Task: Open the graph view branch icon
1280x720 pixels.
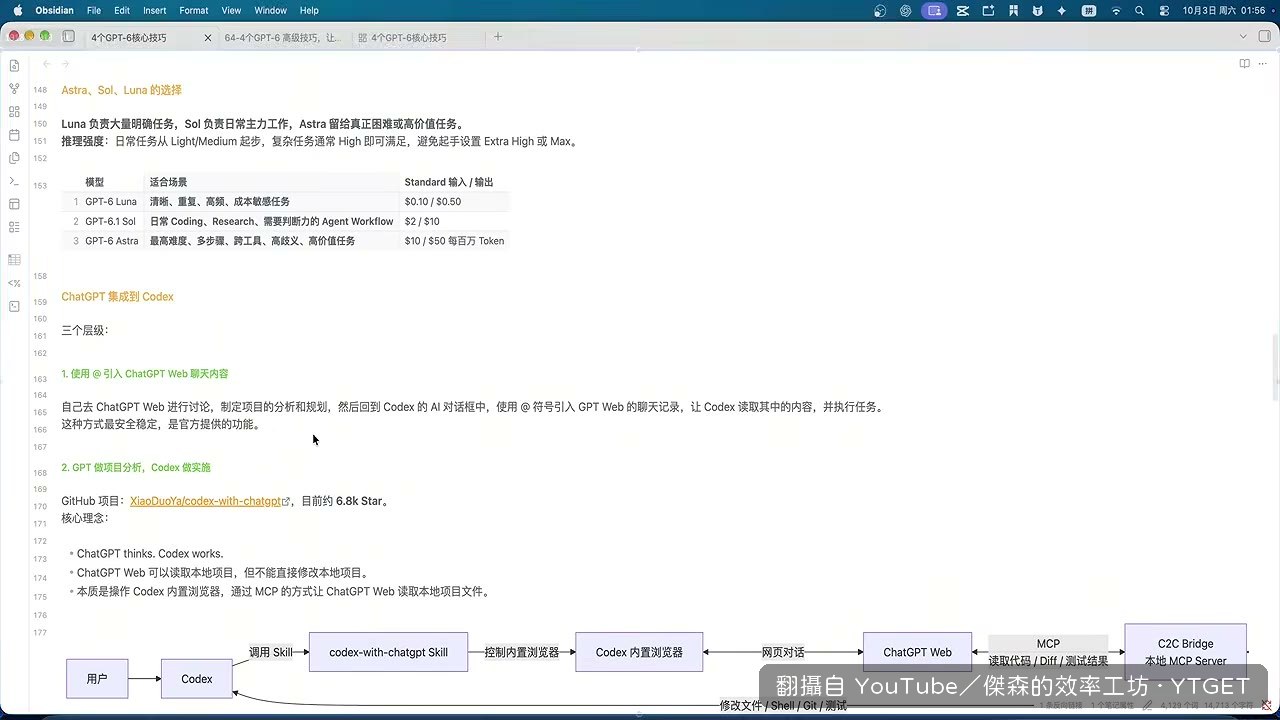Action: click(14, 88)
